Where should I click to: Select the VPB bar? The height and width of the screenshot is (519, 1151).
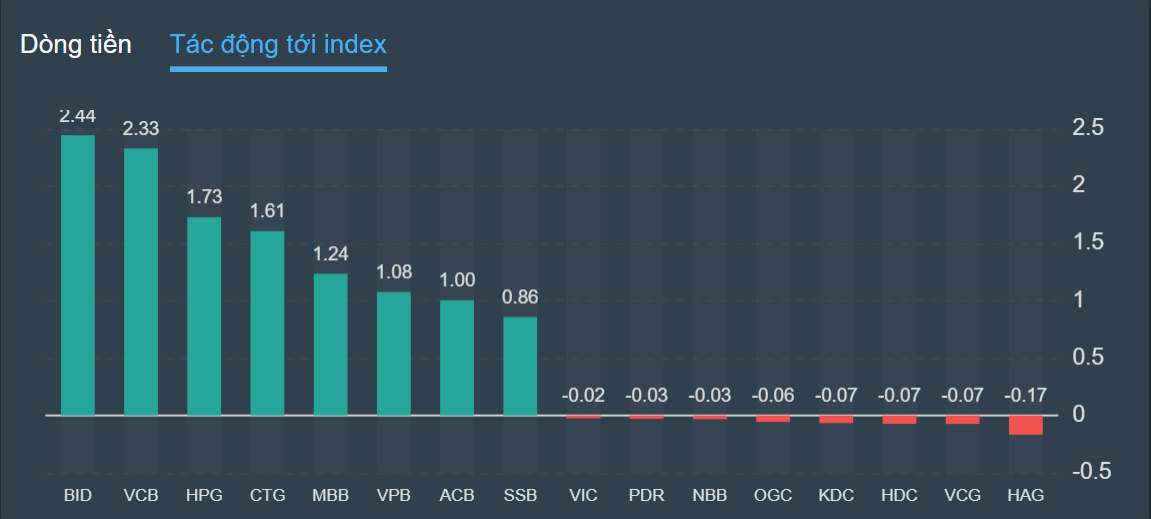click(393, 353)
